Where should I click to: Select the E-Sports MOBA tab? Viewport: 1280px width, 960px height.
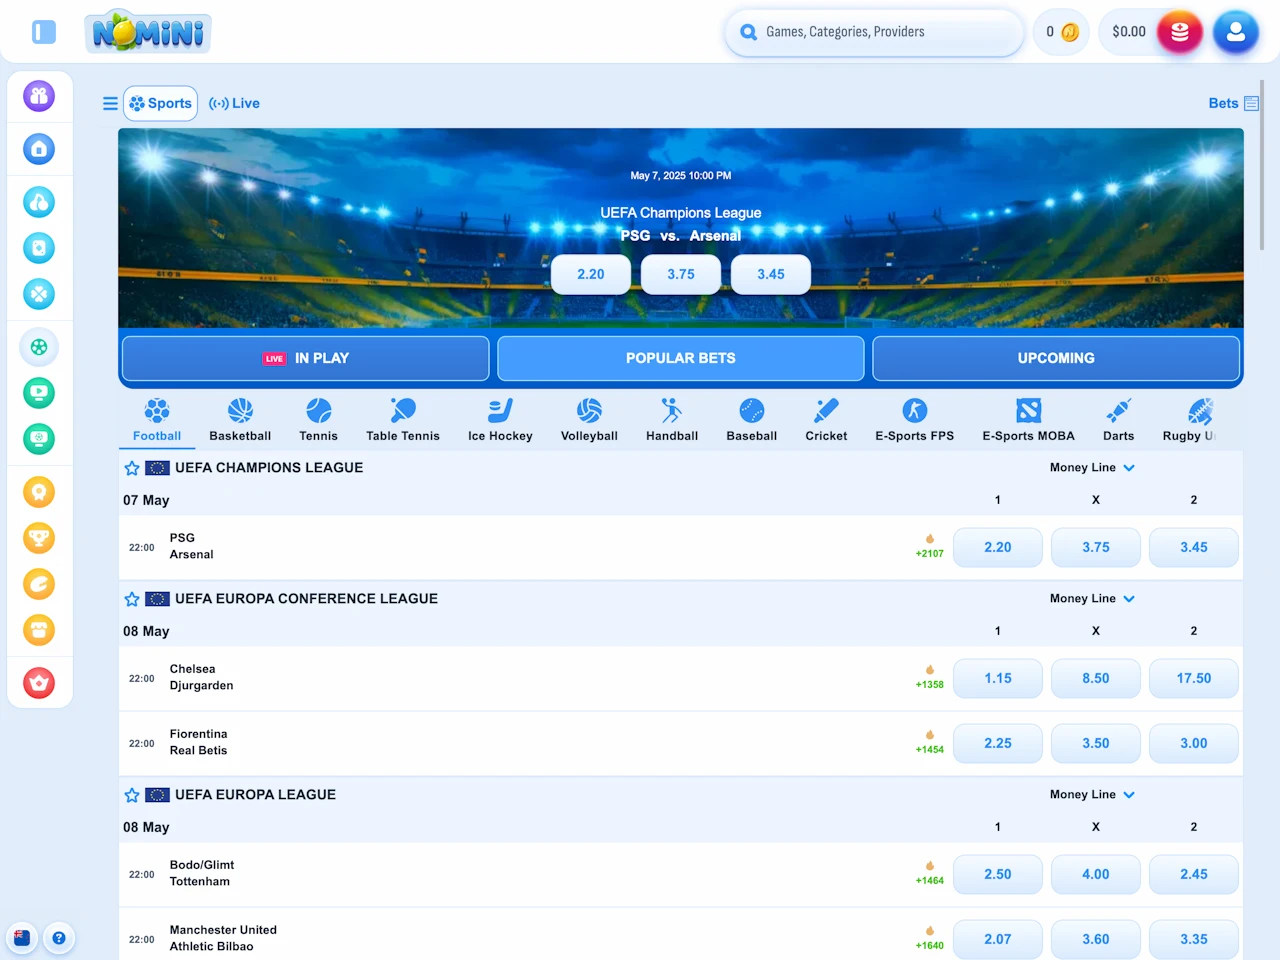(1028, 420)
